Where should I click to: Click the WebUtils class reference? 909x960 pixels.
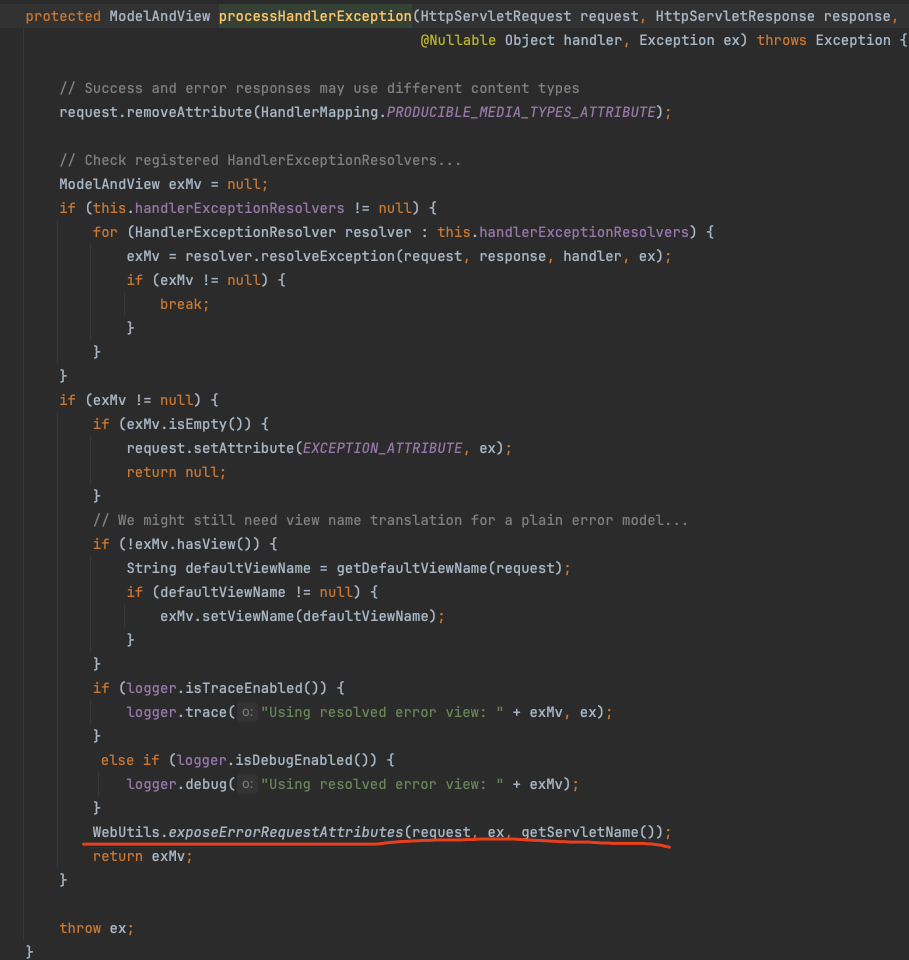(x=126, y=832)
